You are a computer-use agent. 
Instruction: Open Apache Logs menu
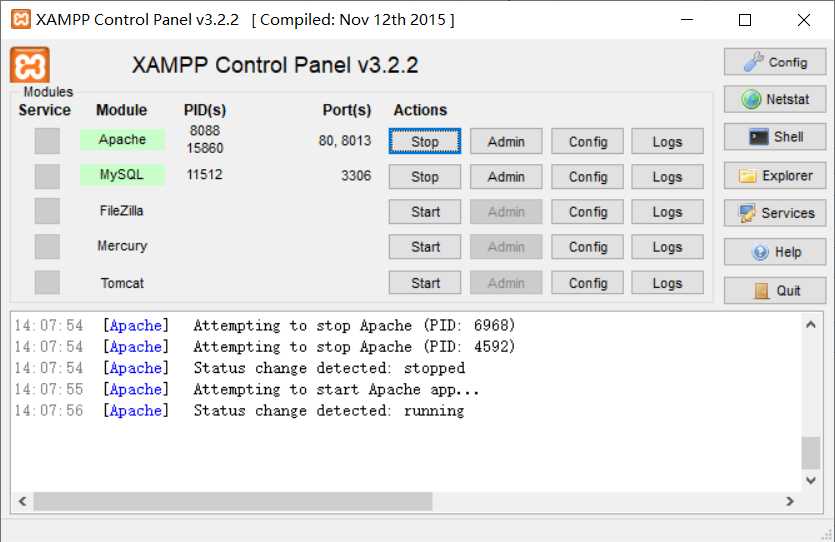667,141
